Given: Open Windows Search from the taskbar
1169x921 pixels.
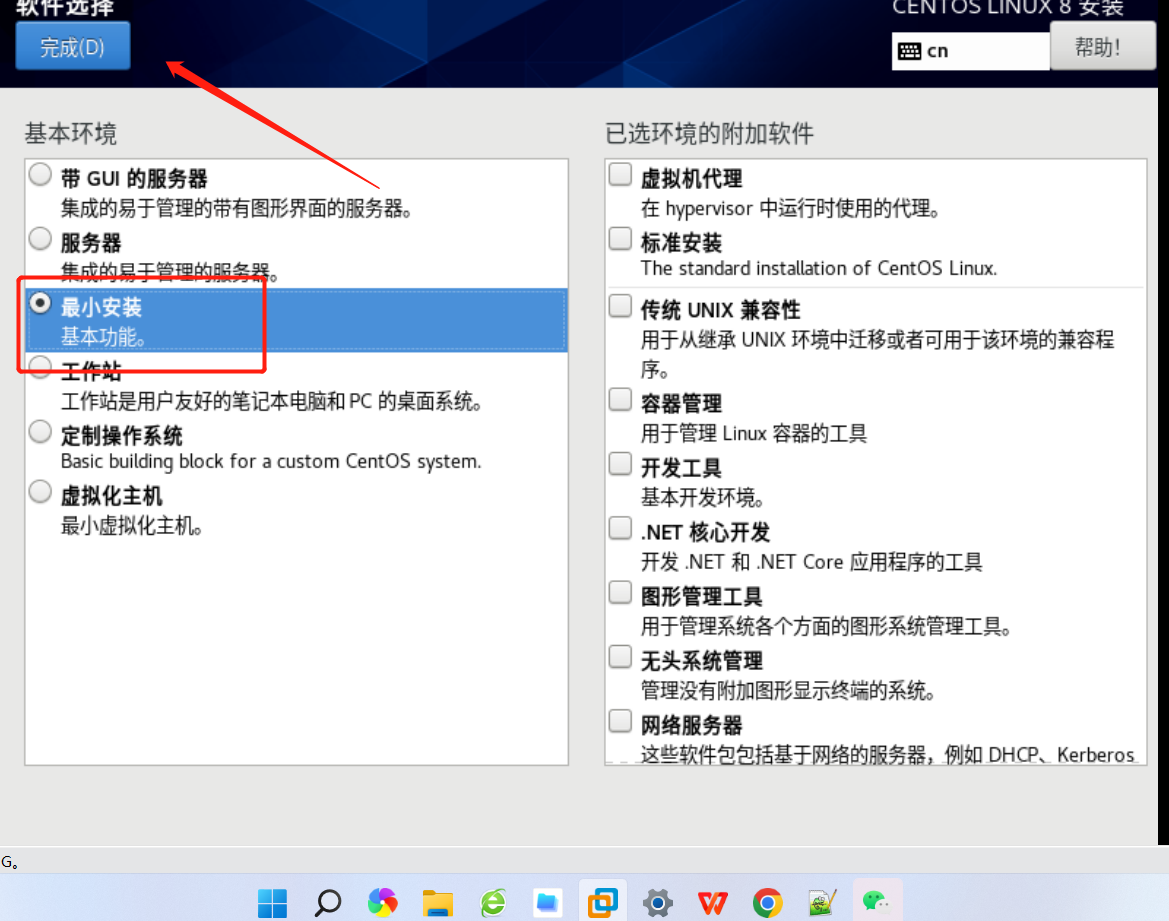Looking at the screenshot, I should (327, 902).
